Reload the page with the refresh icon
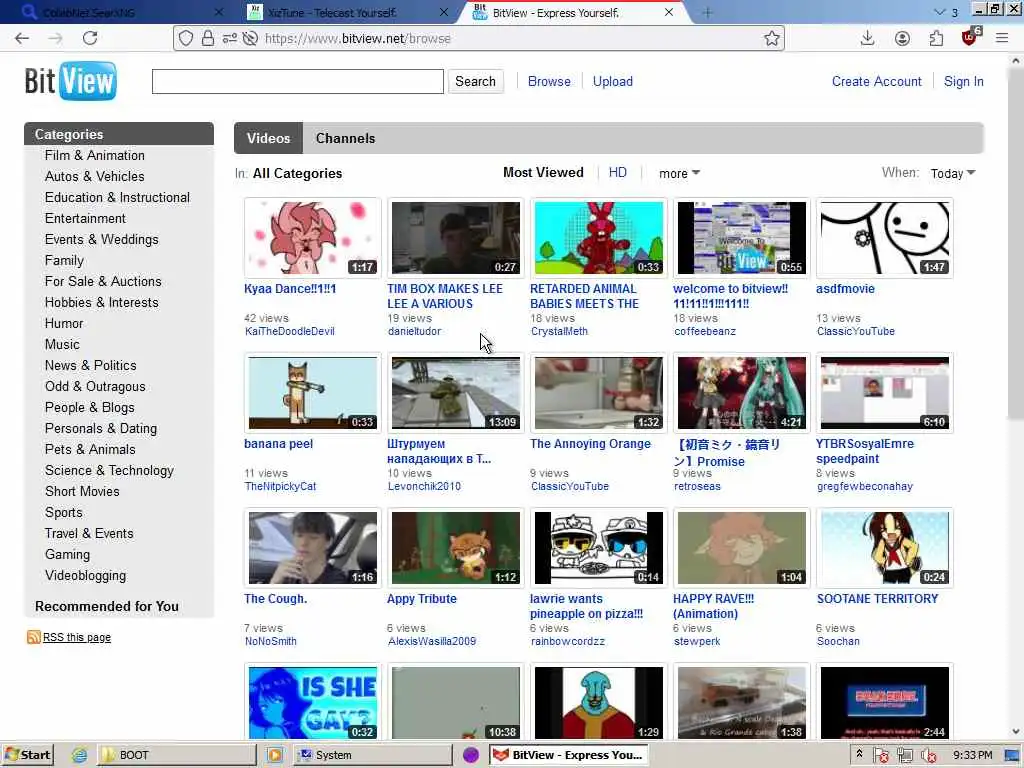The height and width of the screenshot is (768, 1024). [90, 39]
